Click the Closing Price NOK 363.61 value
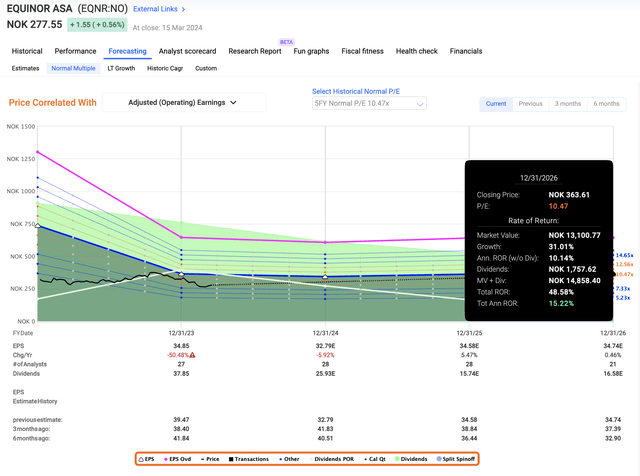 [x=569, y=195]
